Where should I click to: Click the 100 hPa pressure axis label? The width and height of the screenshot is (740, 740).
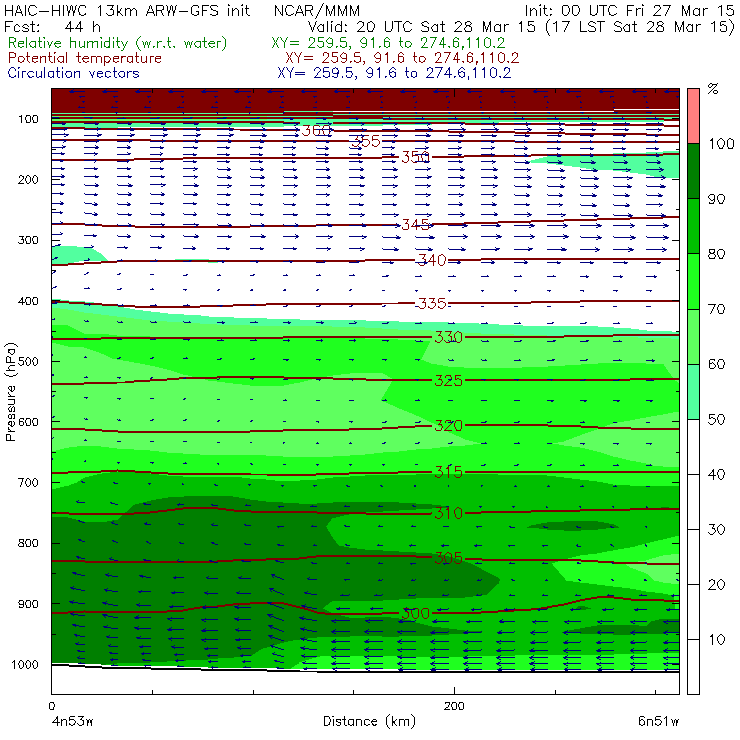[28, 119]
